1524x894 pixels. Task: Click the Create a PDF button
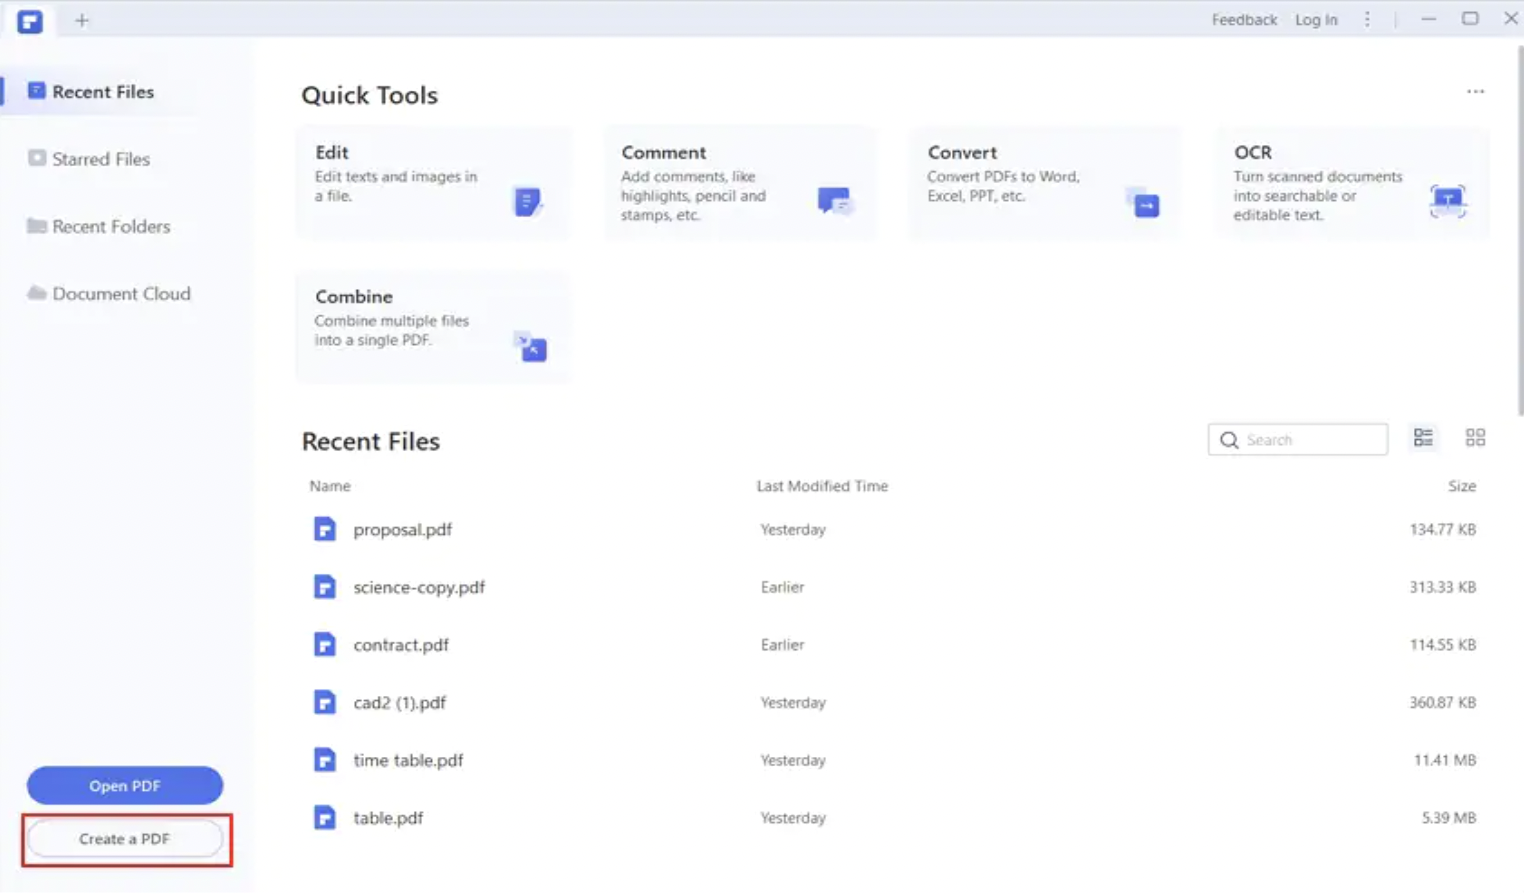point(125,839)
